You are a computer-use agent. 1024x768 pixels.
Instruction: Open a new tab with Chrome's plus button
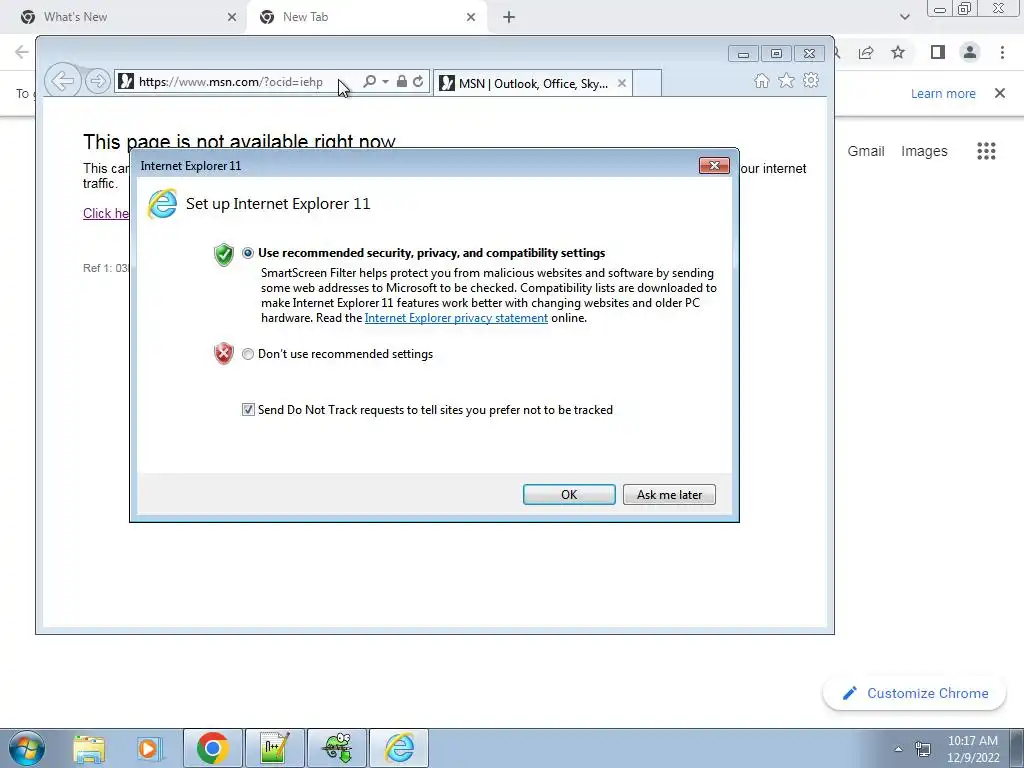(x=509, y=17)
